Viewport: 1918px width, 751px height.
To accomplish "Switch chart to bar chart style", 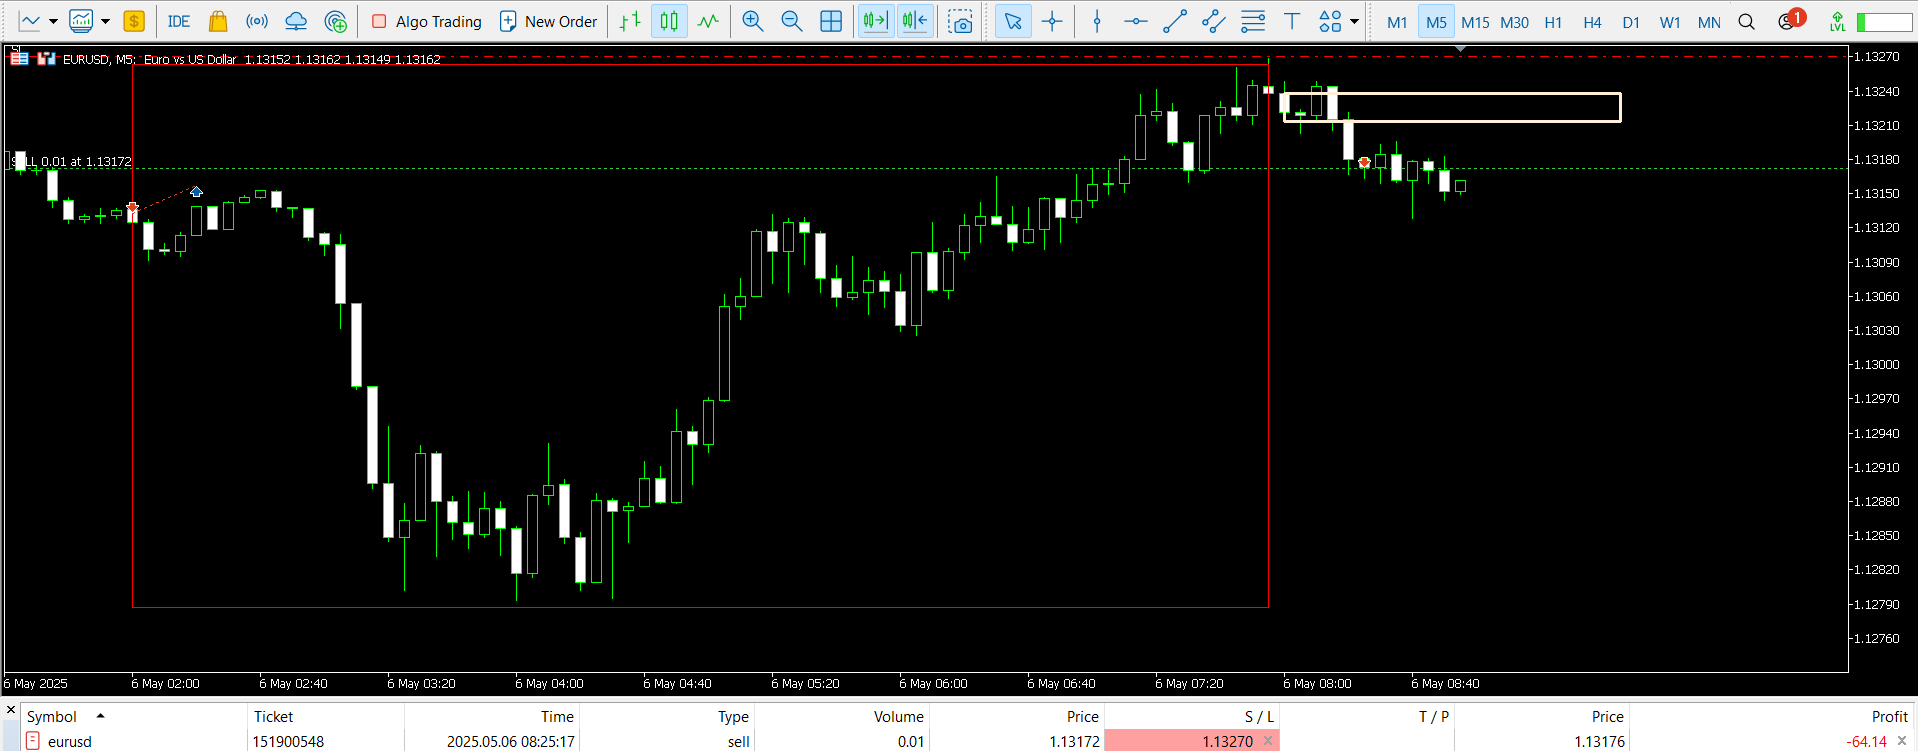I will pyautogui.click(x=630, y=21).
